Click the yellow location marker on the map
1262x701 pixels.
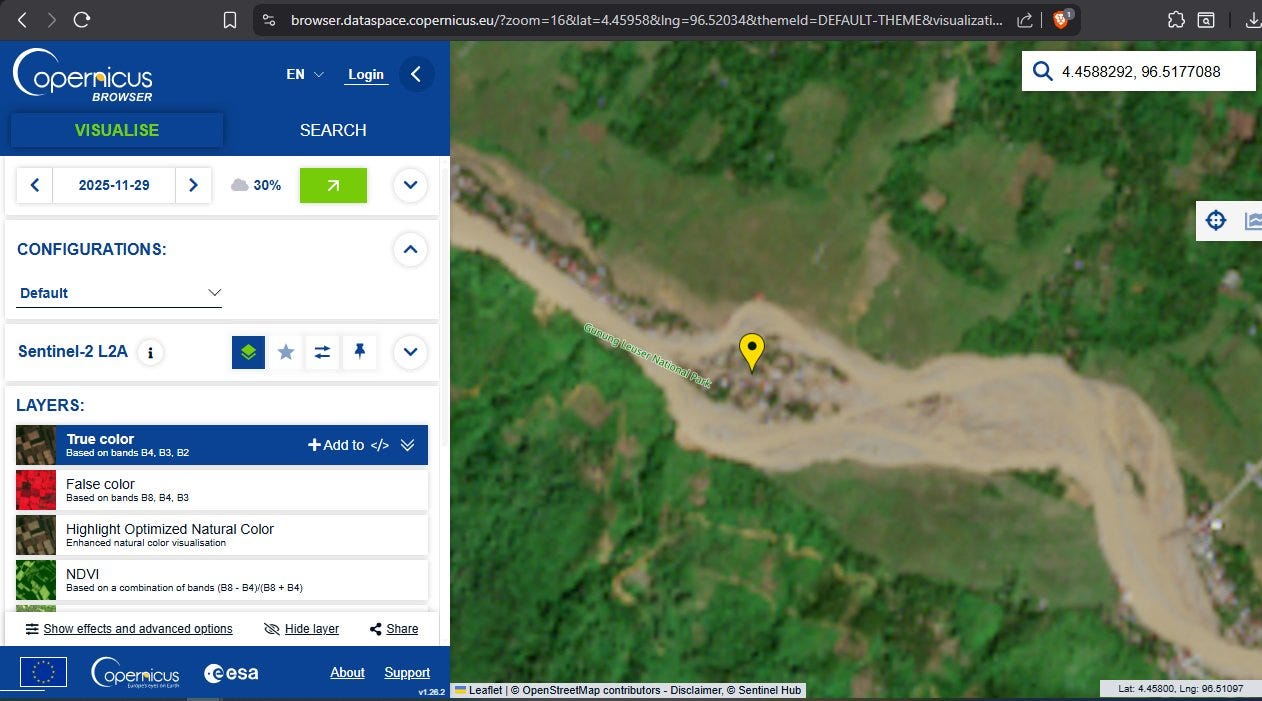[751, 353]
